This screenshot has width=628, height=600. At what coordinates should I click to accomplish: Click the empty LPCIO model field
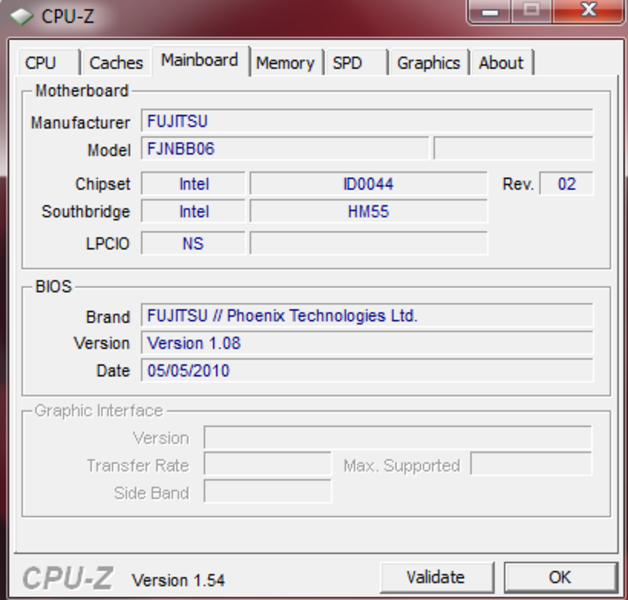368,243
